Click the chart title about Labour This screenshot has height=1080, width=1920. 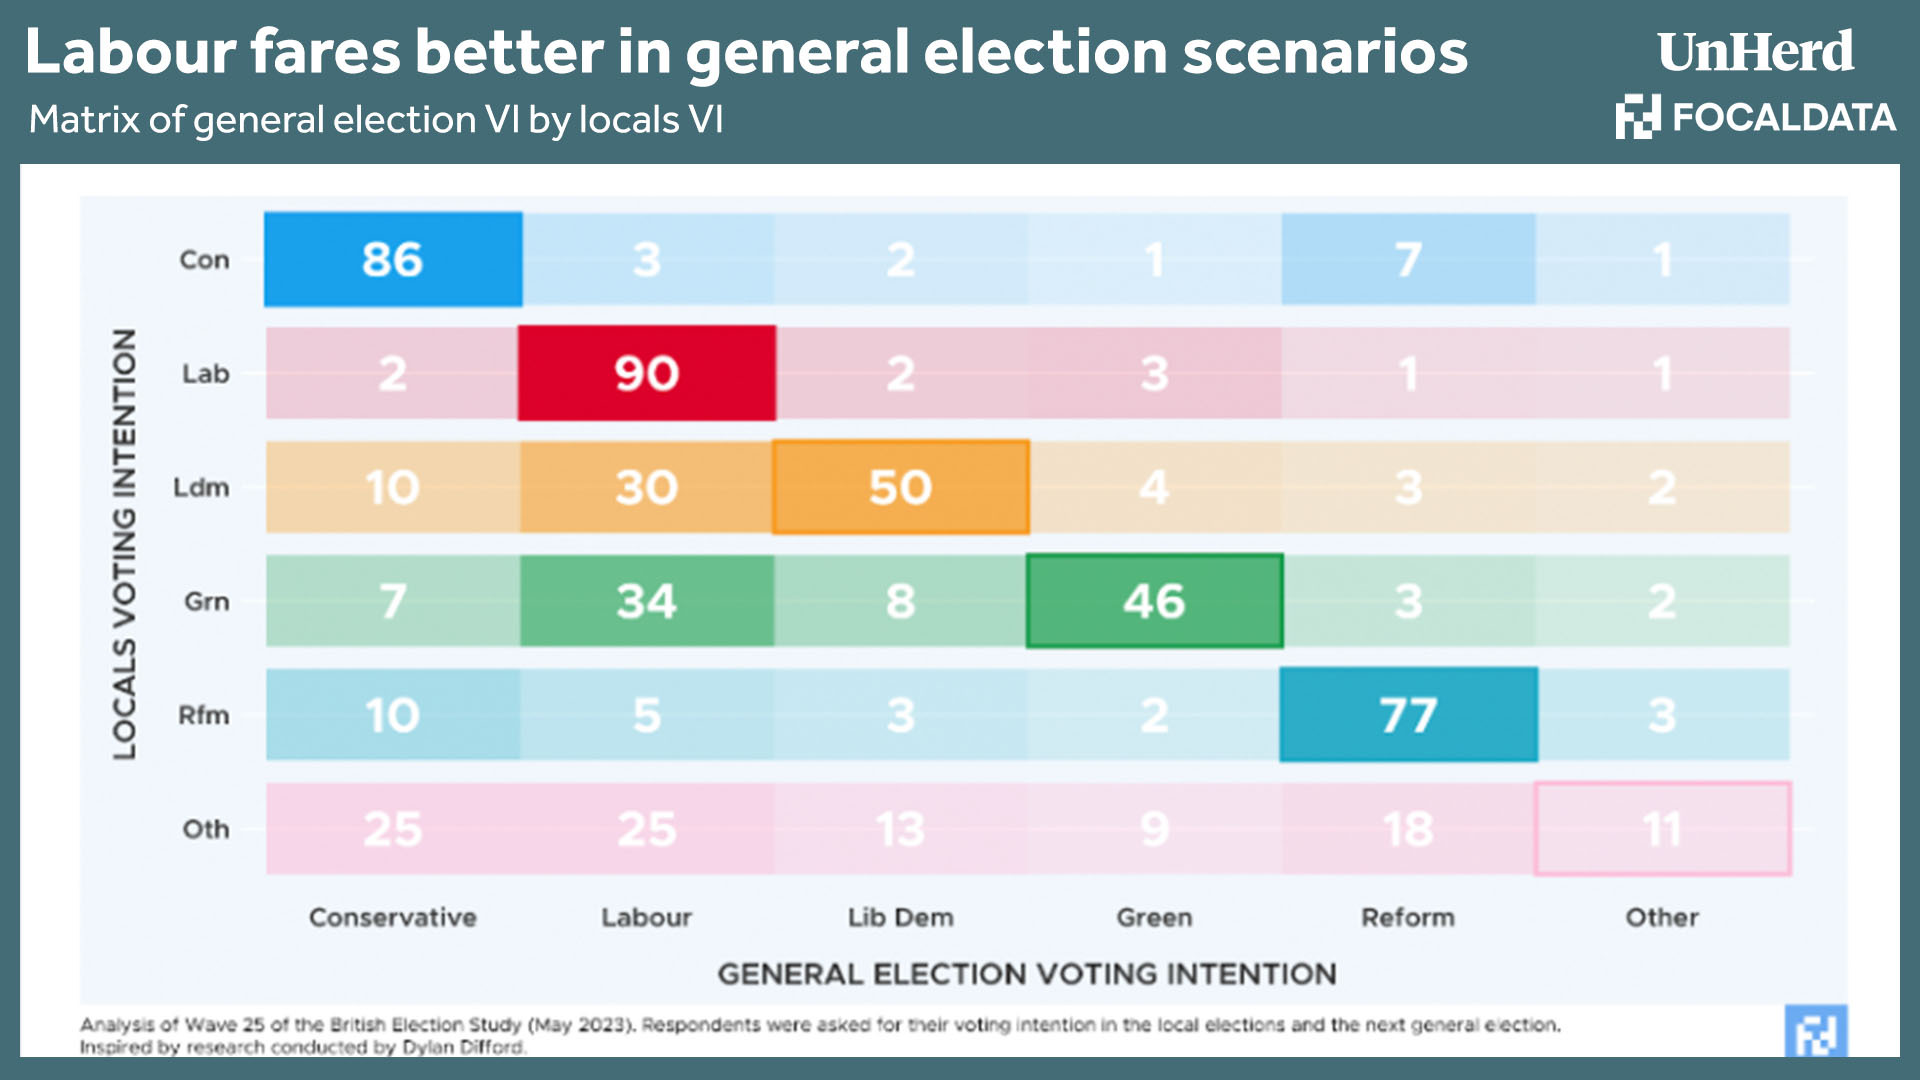click(746, 52)
